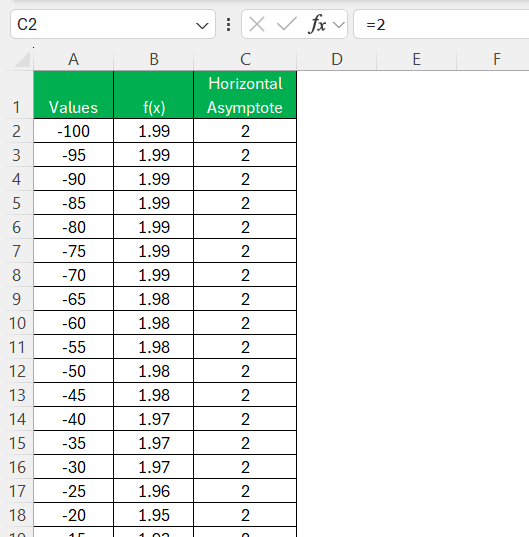
Task: Select cell containing -50
Action: [x=74, y=371]
